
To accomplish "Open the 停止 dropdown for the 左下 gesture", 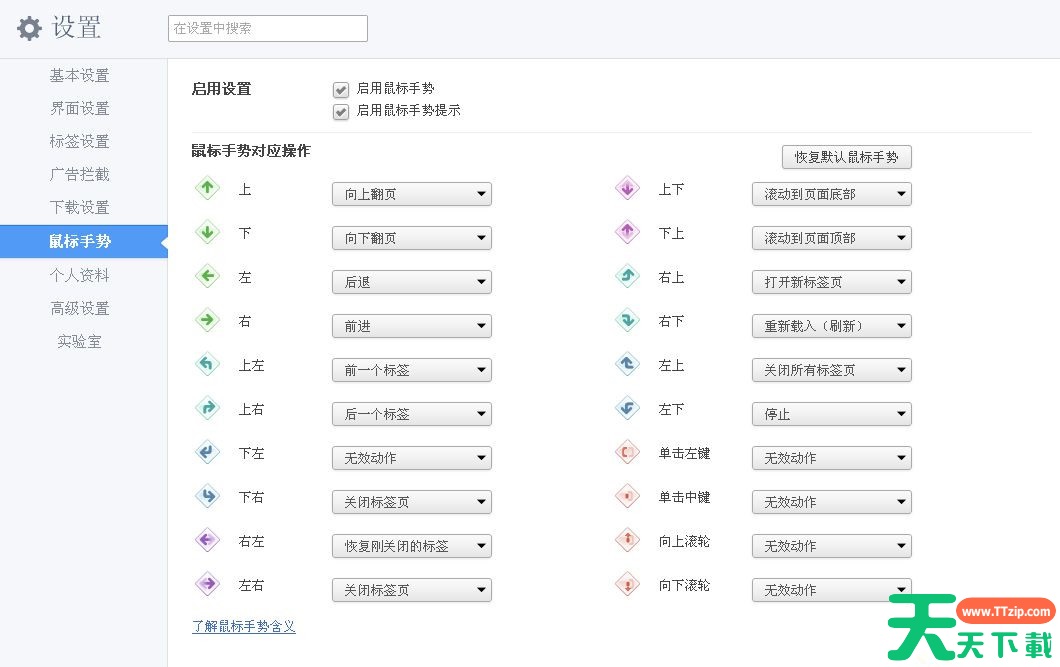I will (x=831, y=414).
